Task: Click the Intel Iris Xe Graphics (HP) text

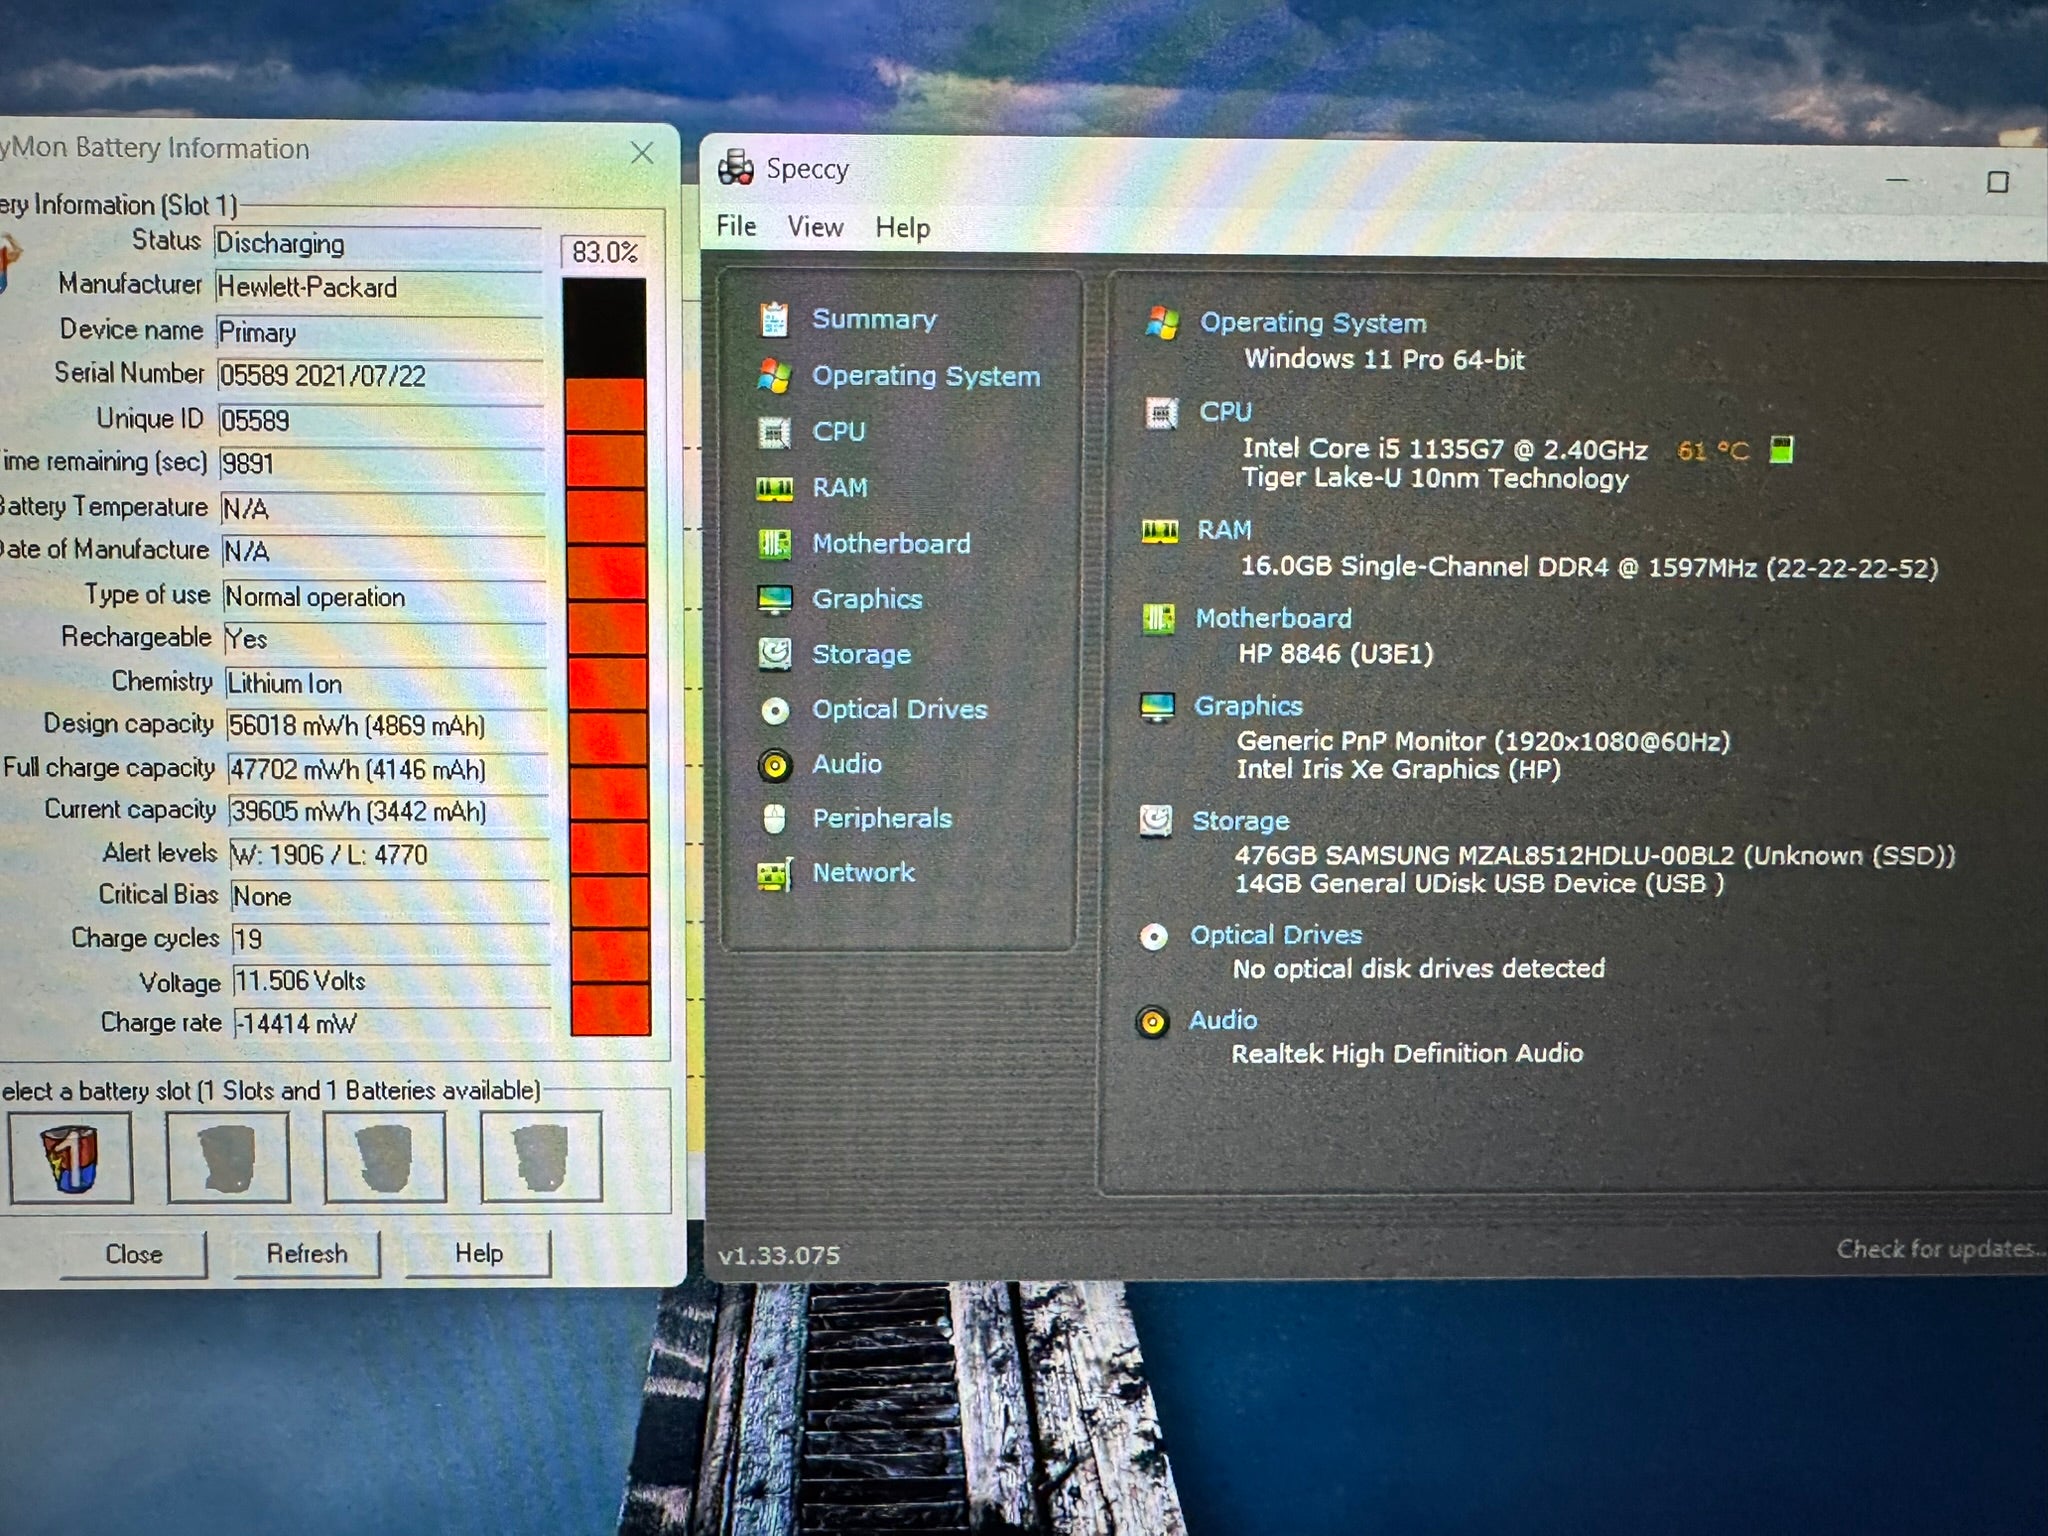Action: click(x=1398, y=770)
